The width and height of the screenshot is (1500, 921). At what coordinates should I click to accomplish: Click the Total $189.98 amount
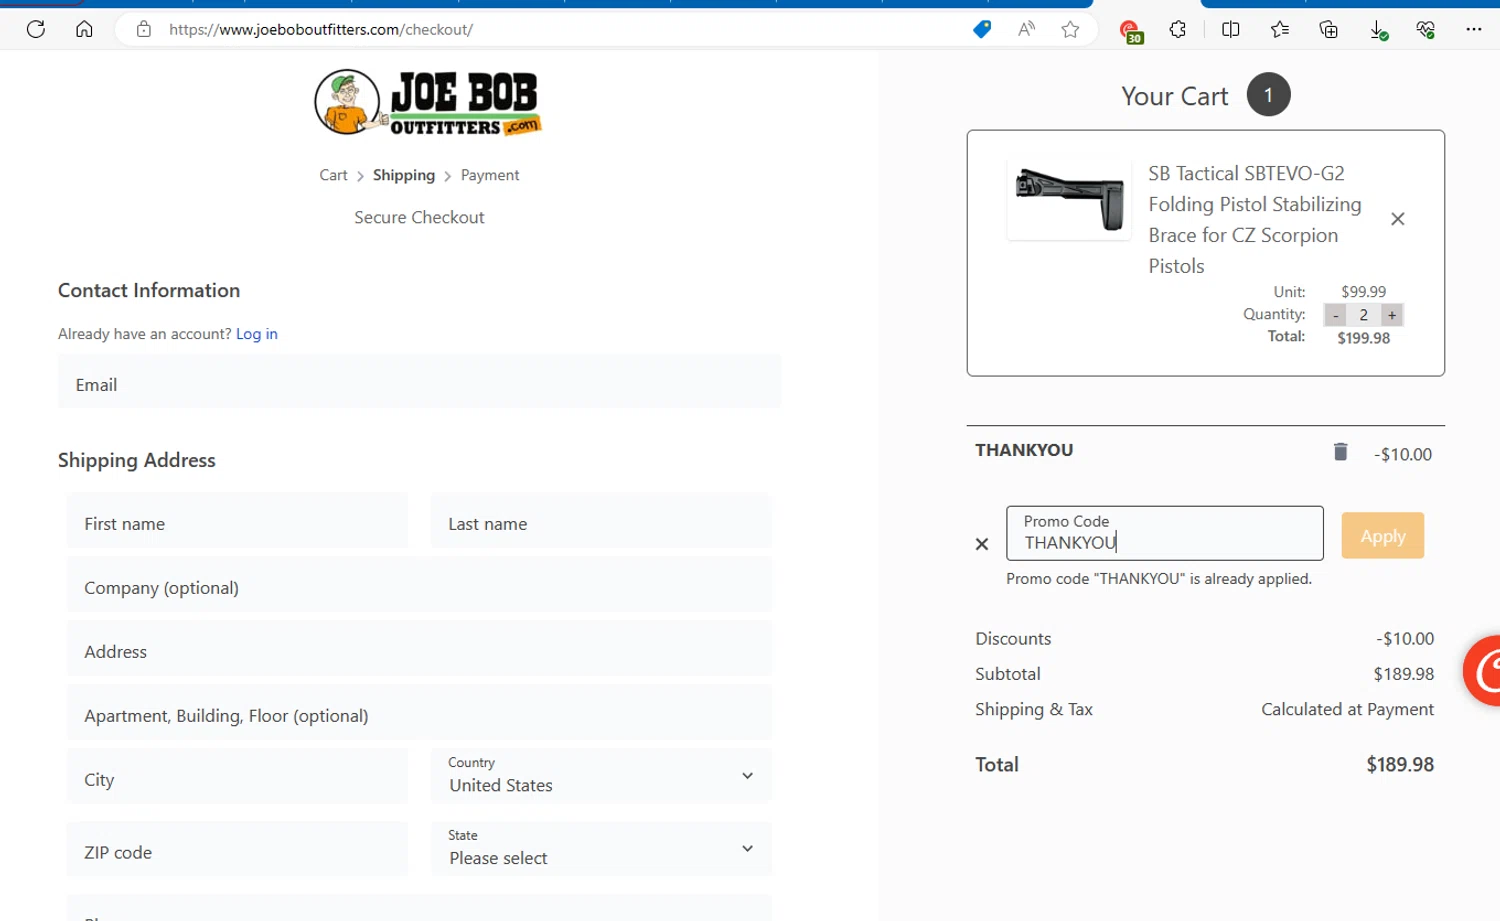click(1400, 765)
